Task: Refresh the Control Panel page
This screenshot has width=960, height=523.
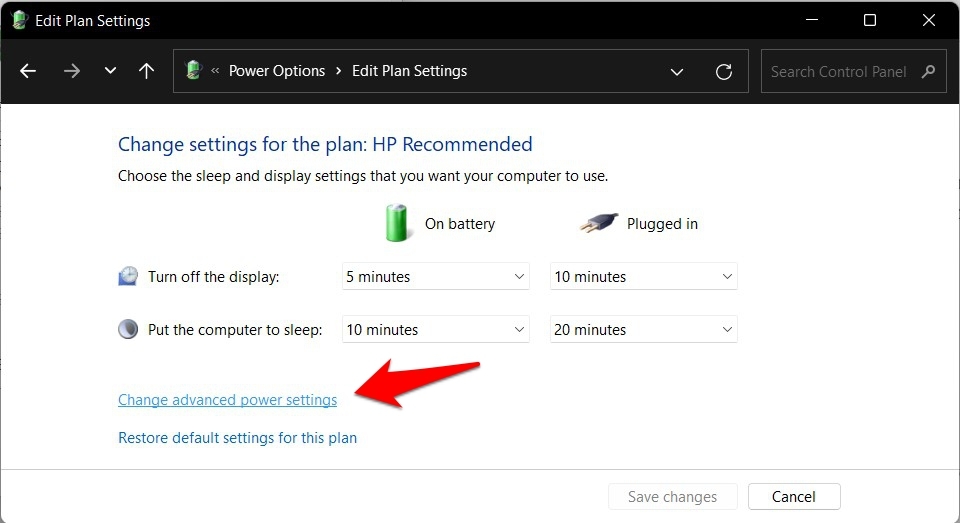Action: point(724,72)
